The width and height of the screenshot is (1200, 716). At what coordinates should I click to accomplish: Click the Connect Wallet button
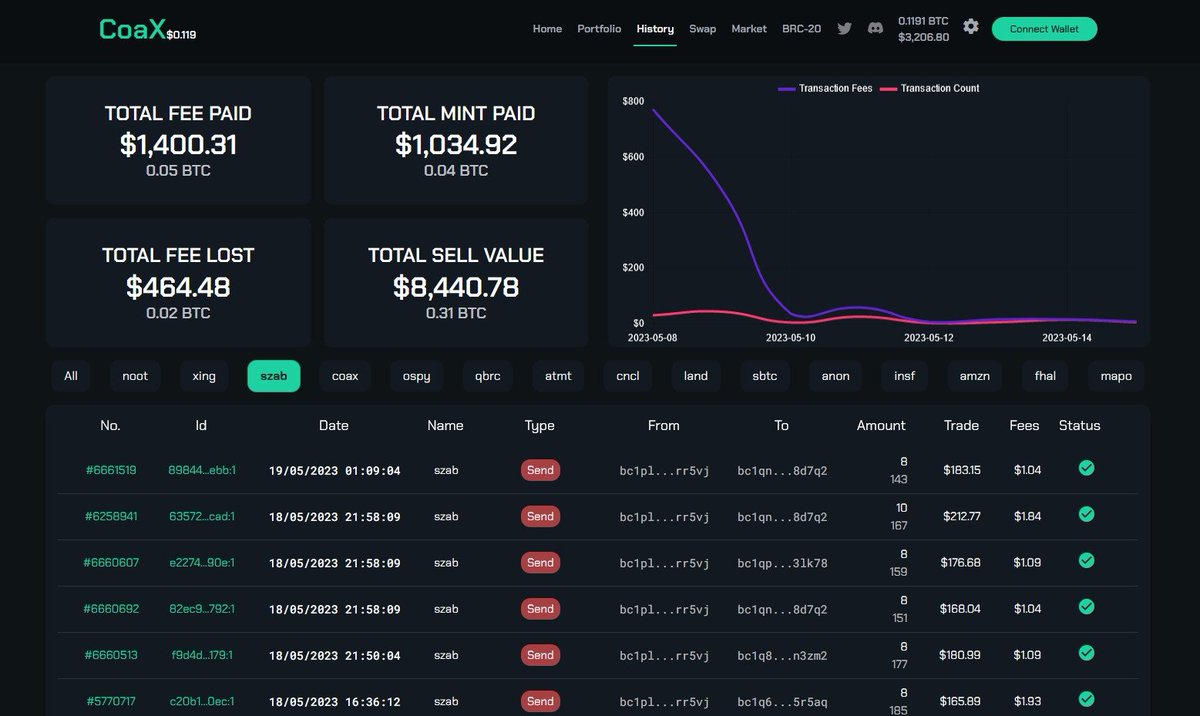tap(1044, 29)
